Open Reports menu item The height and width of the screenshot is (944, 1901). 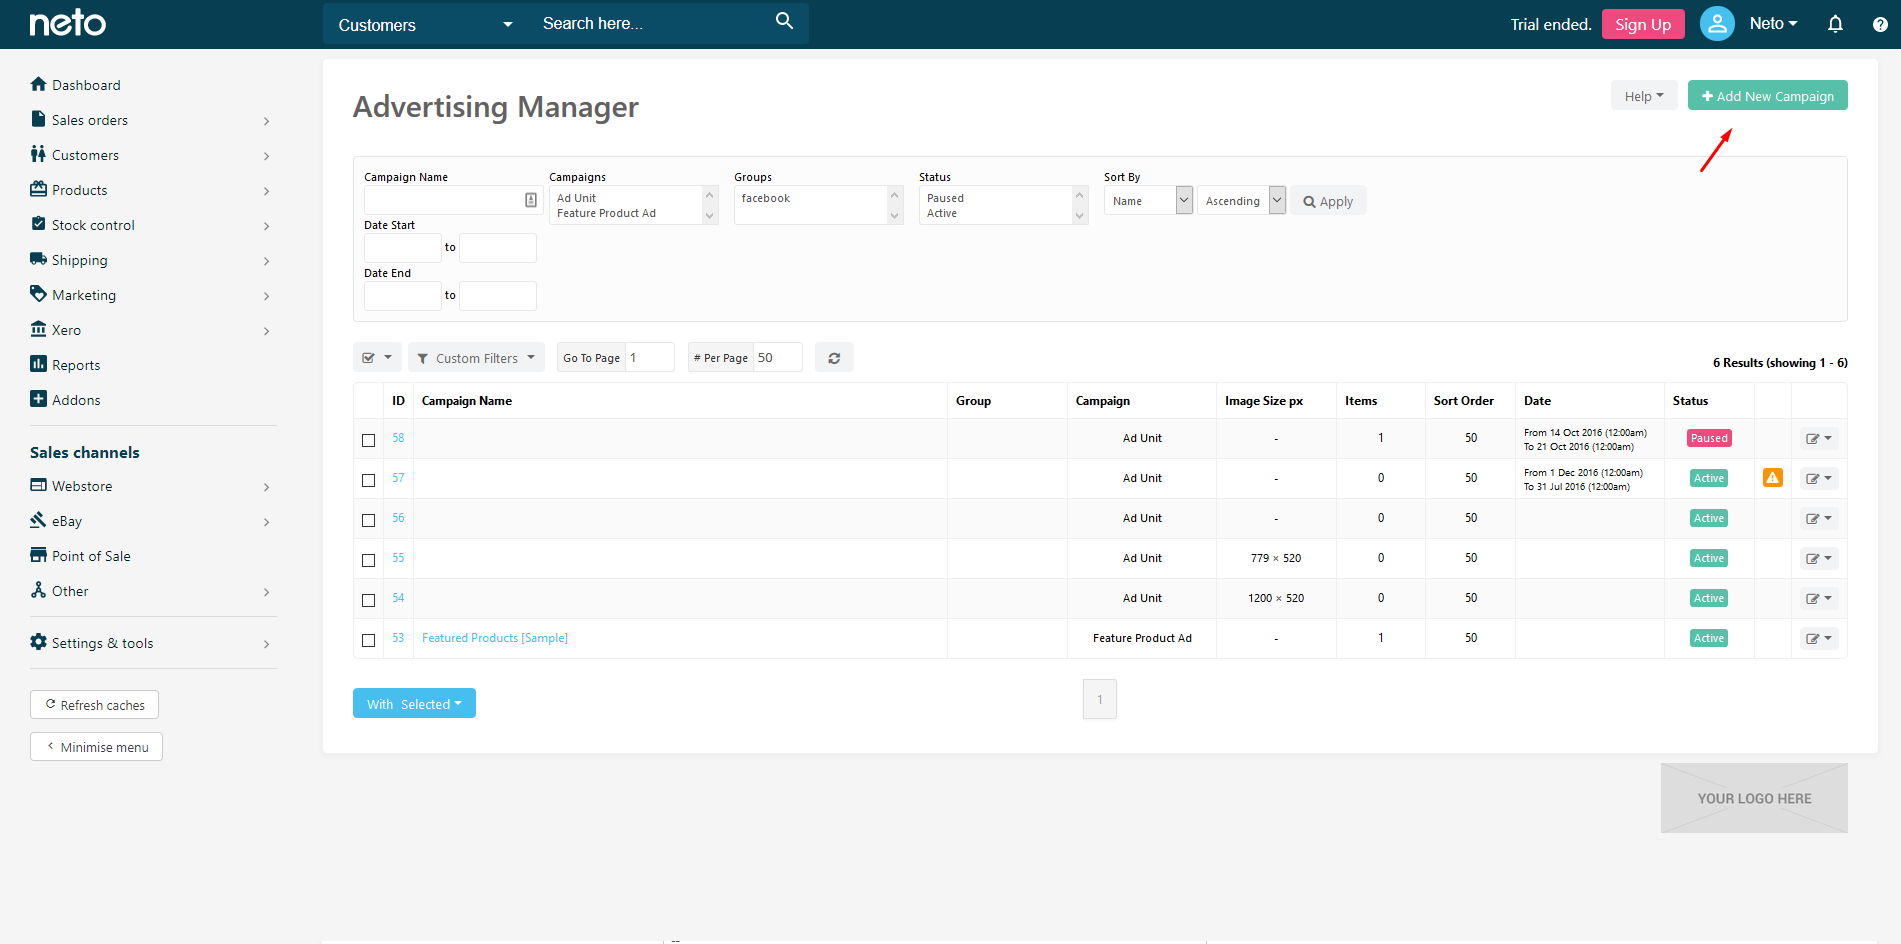coord(76,365)
